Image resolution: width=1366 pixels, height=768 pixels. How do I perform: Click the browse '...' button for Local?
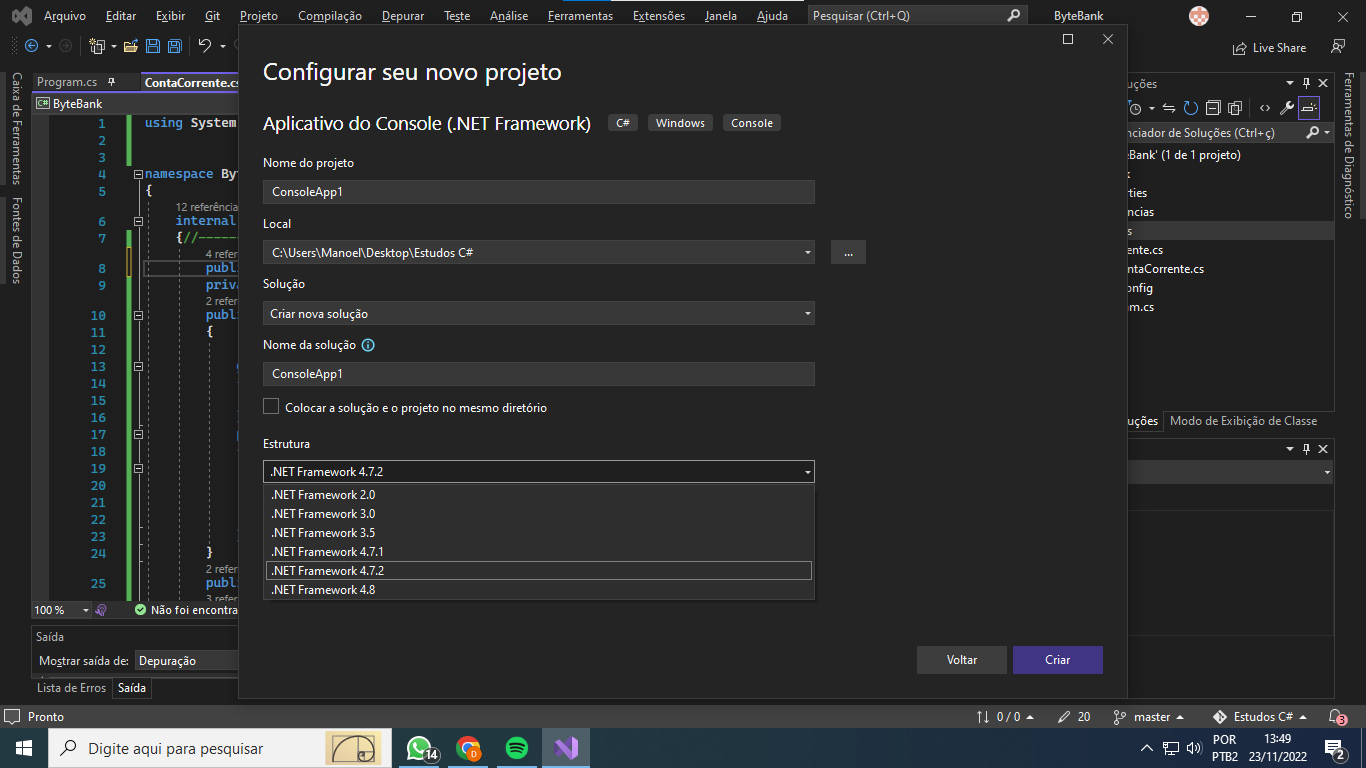pos(848,253)
